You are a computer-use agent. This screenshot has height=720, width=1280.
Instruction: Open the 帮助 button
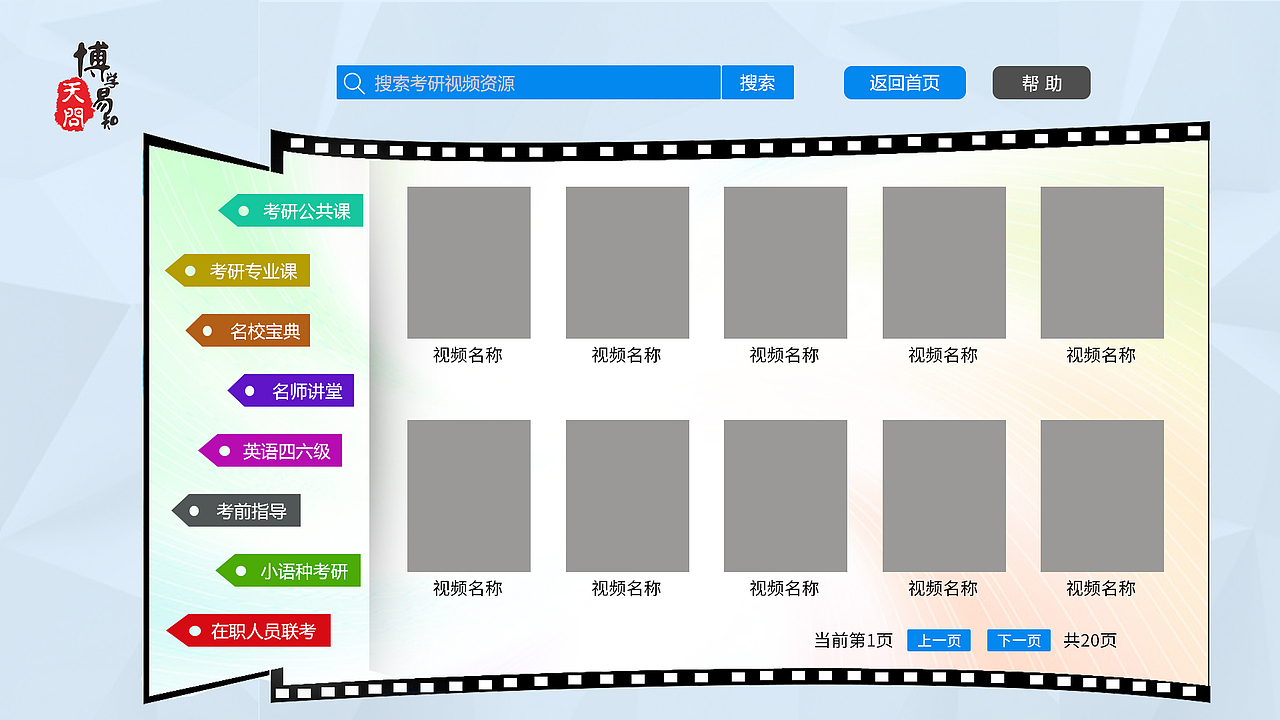point(1041,83)
